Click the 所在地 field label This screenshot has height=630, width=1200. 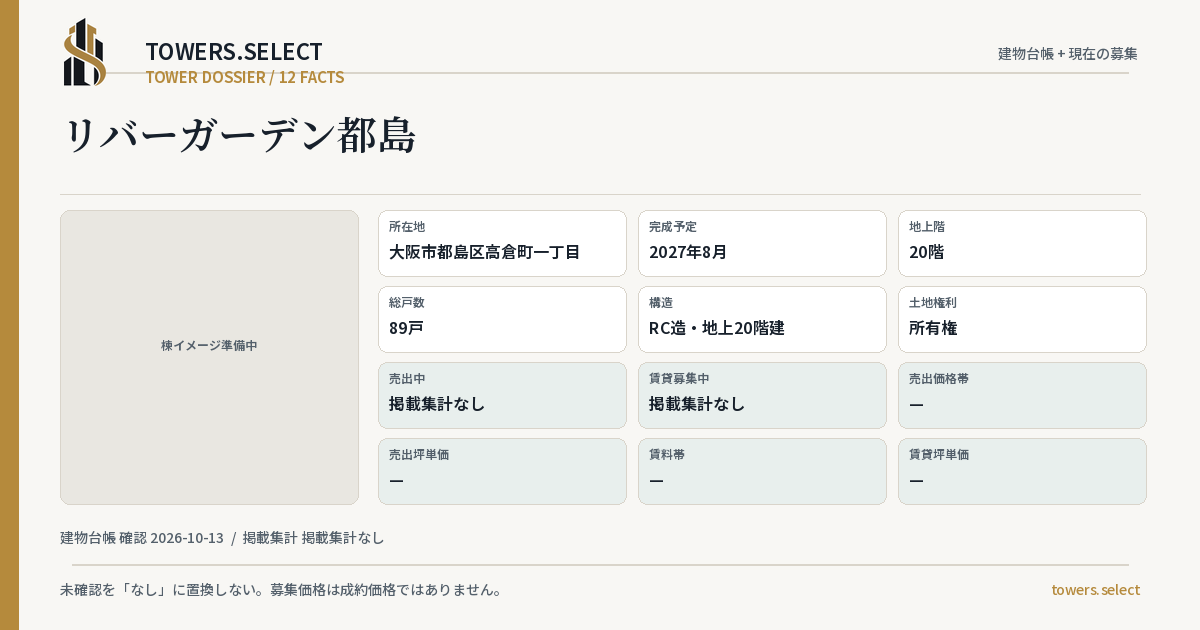click(407, 227)
